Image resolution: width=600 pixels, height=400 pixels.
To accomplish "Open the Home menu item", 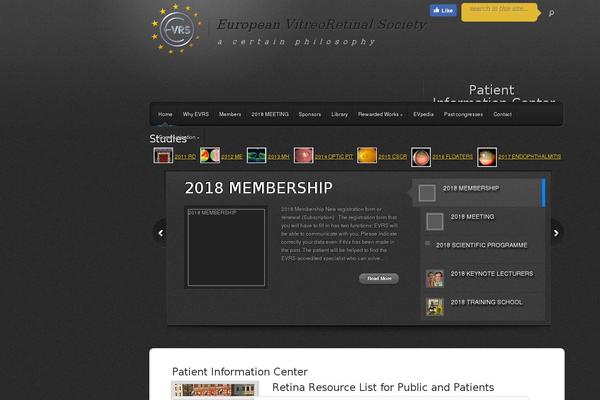I will (x=165, y=114).
